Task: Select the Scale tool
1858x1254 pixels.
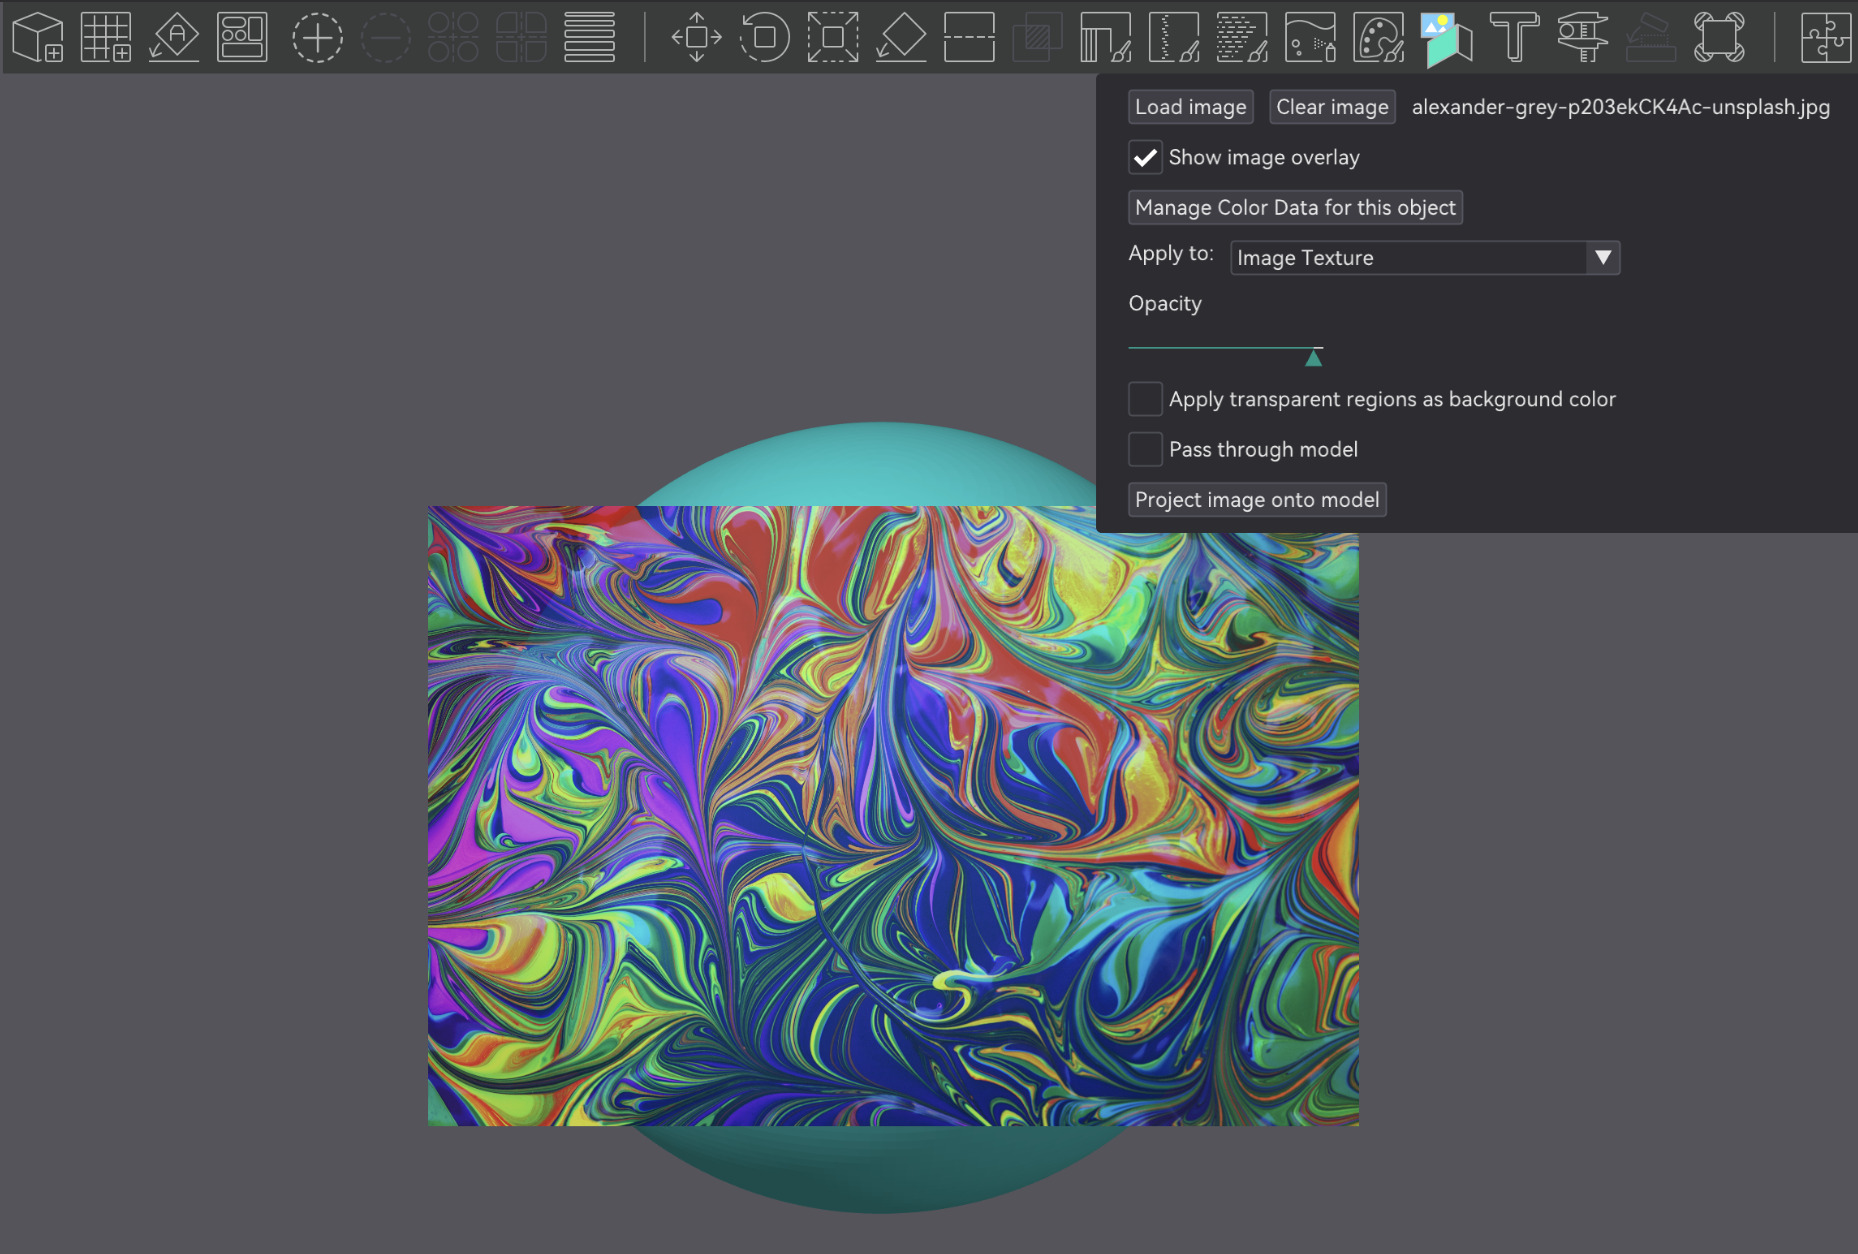Action: [x=833, y=37]
